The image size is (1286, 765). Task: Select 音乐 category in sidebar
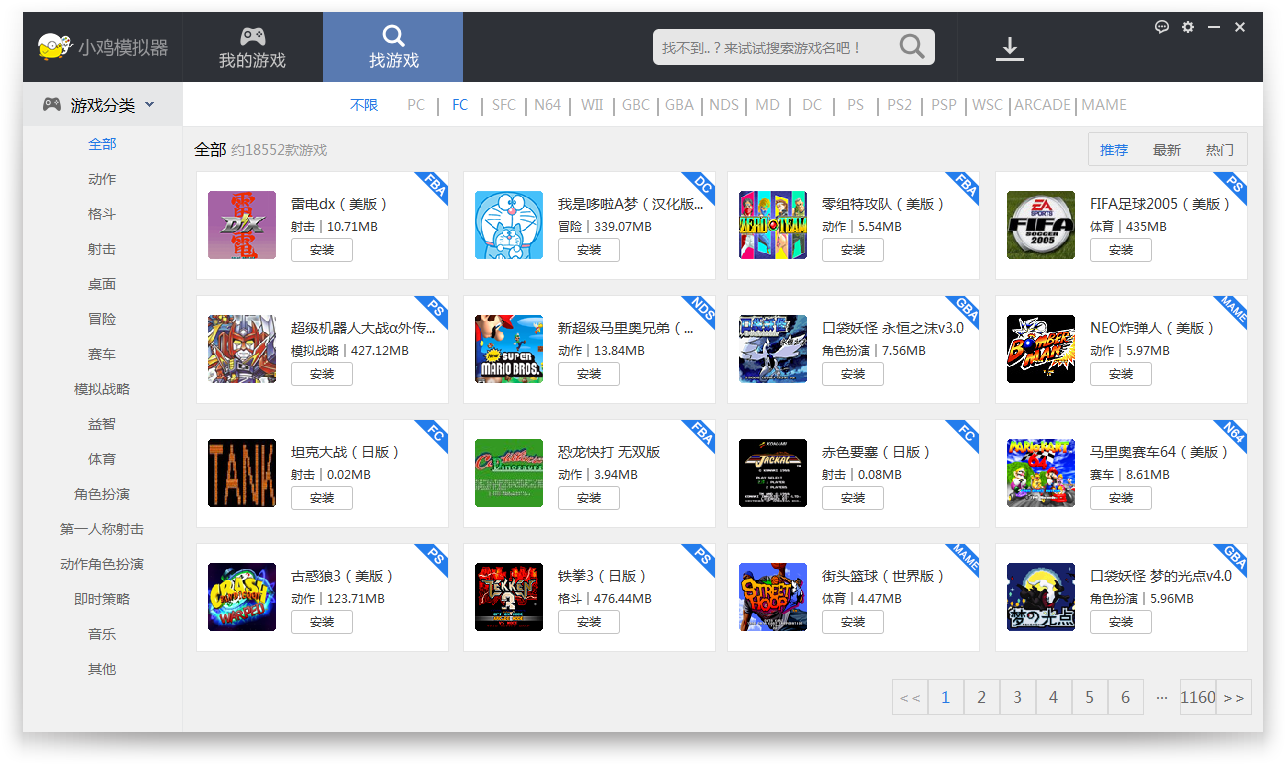point(102,634)
